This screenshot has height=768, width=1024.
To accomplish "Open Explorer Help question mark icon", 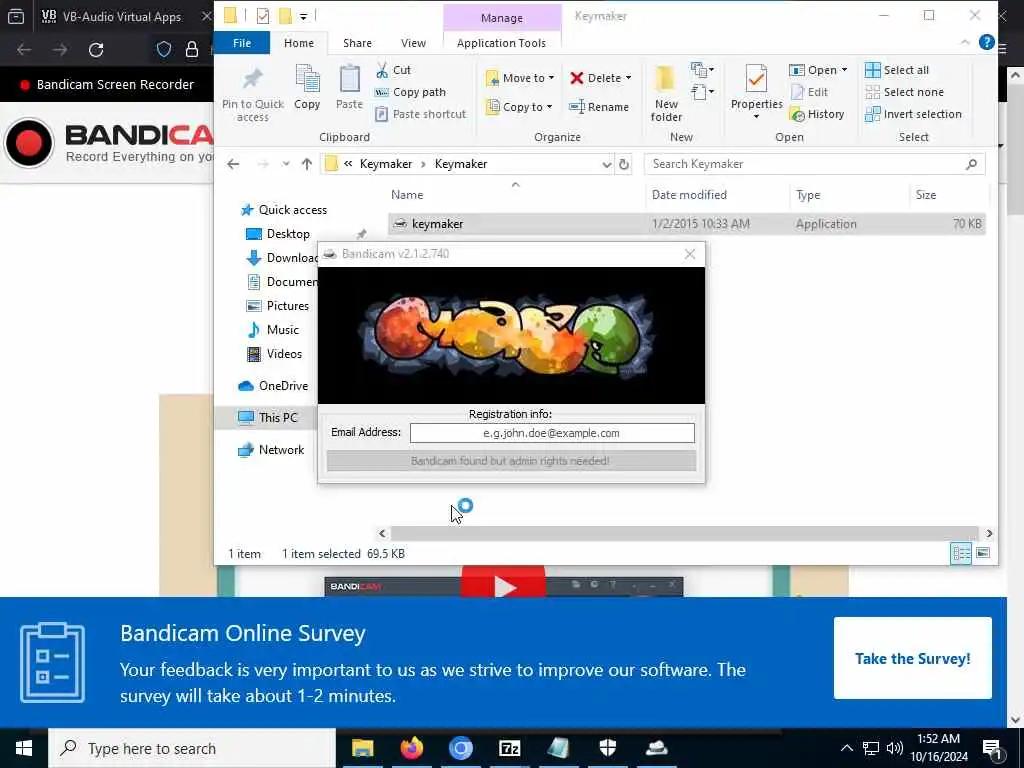I will pos(986,42).
